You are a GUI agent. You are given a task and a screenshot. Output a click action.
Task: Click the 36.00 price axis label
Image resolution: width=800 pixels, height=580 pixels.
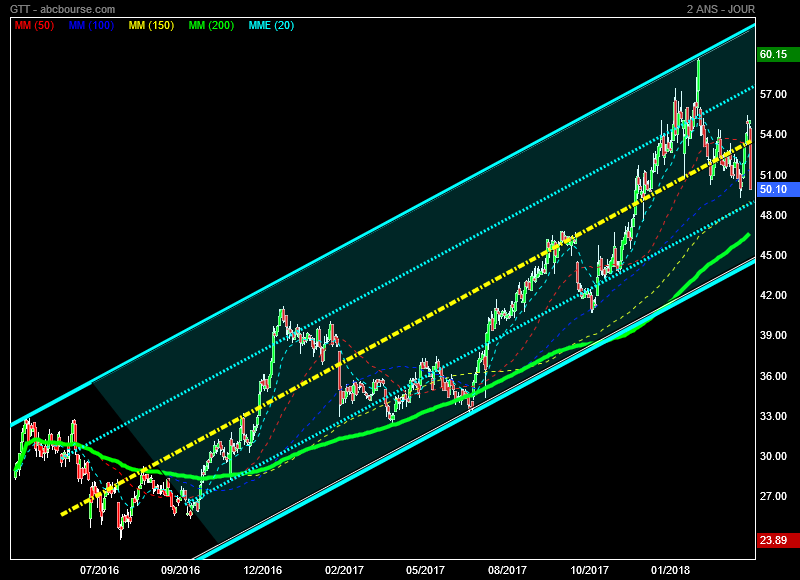[x=773, y=376]
